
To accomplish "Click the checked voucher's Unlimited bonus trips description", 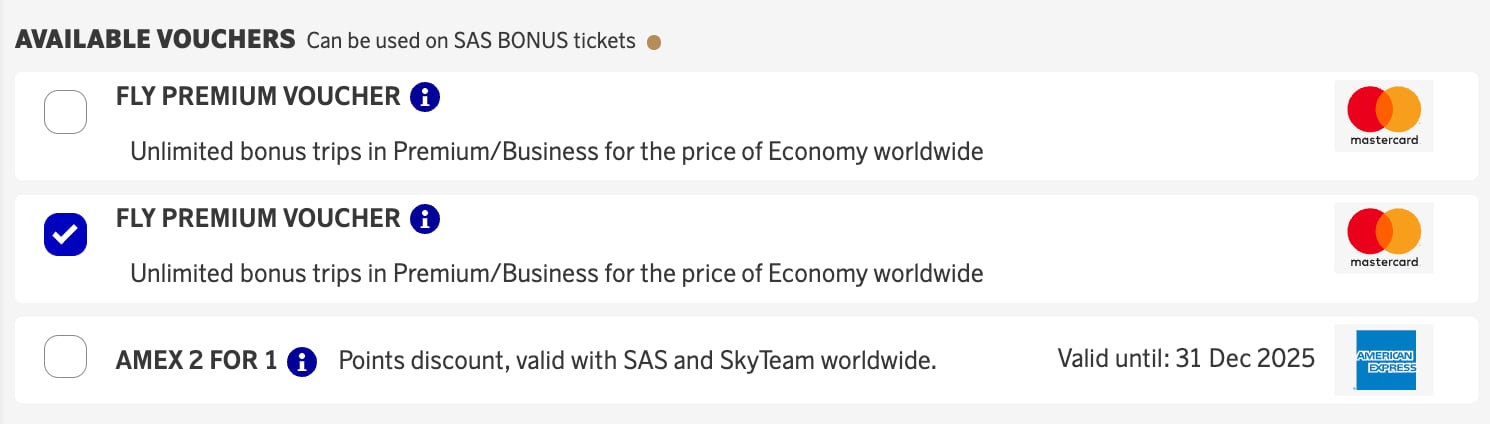I will click(556, 273).
